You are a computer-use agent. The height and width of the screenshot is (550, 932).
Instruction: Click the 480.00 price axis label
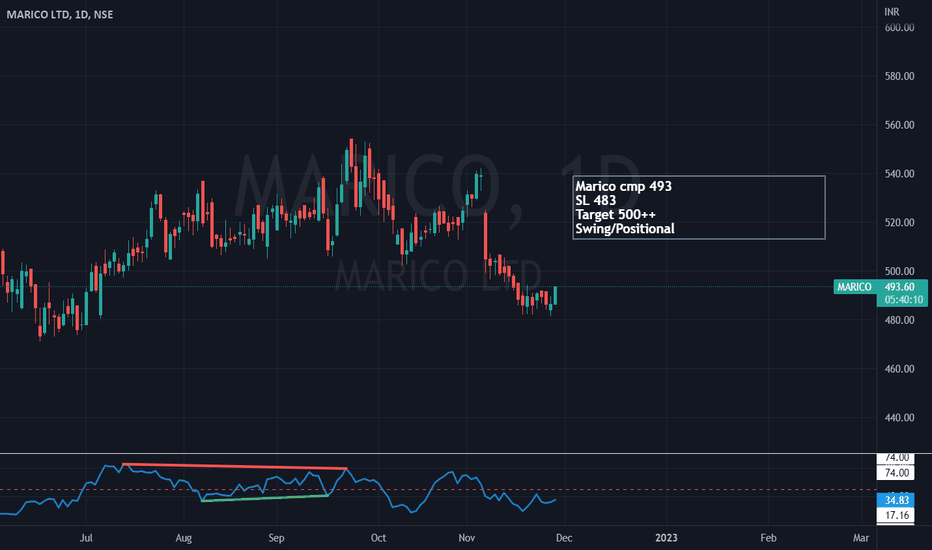tap(899, 320)
